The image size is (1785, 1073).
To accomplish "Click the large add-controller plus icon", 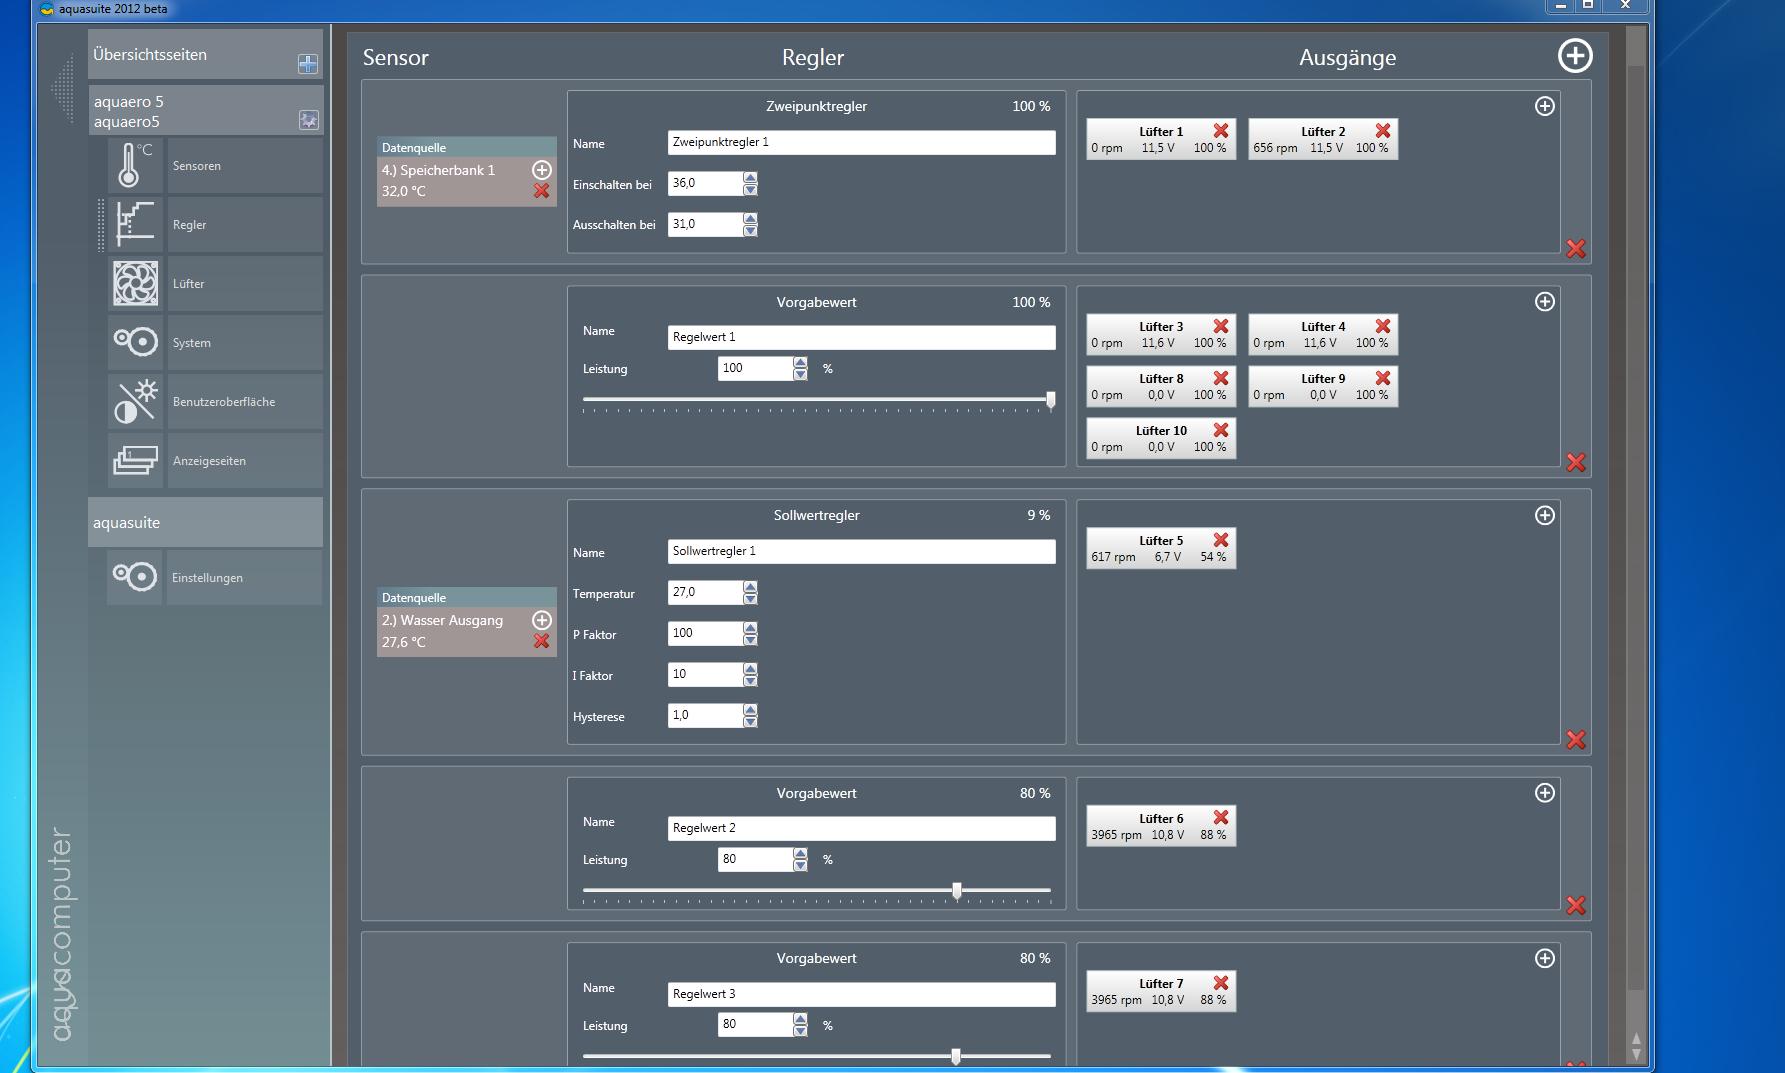I will coord(1574,56).
